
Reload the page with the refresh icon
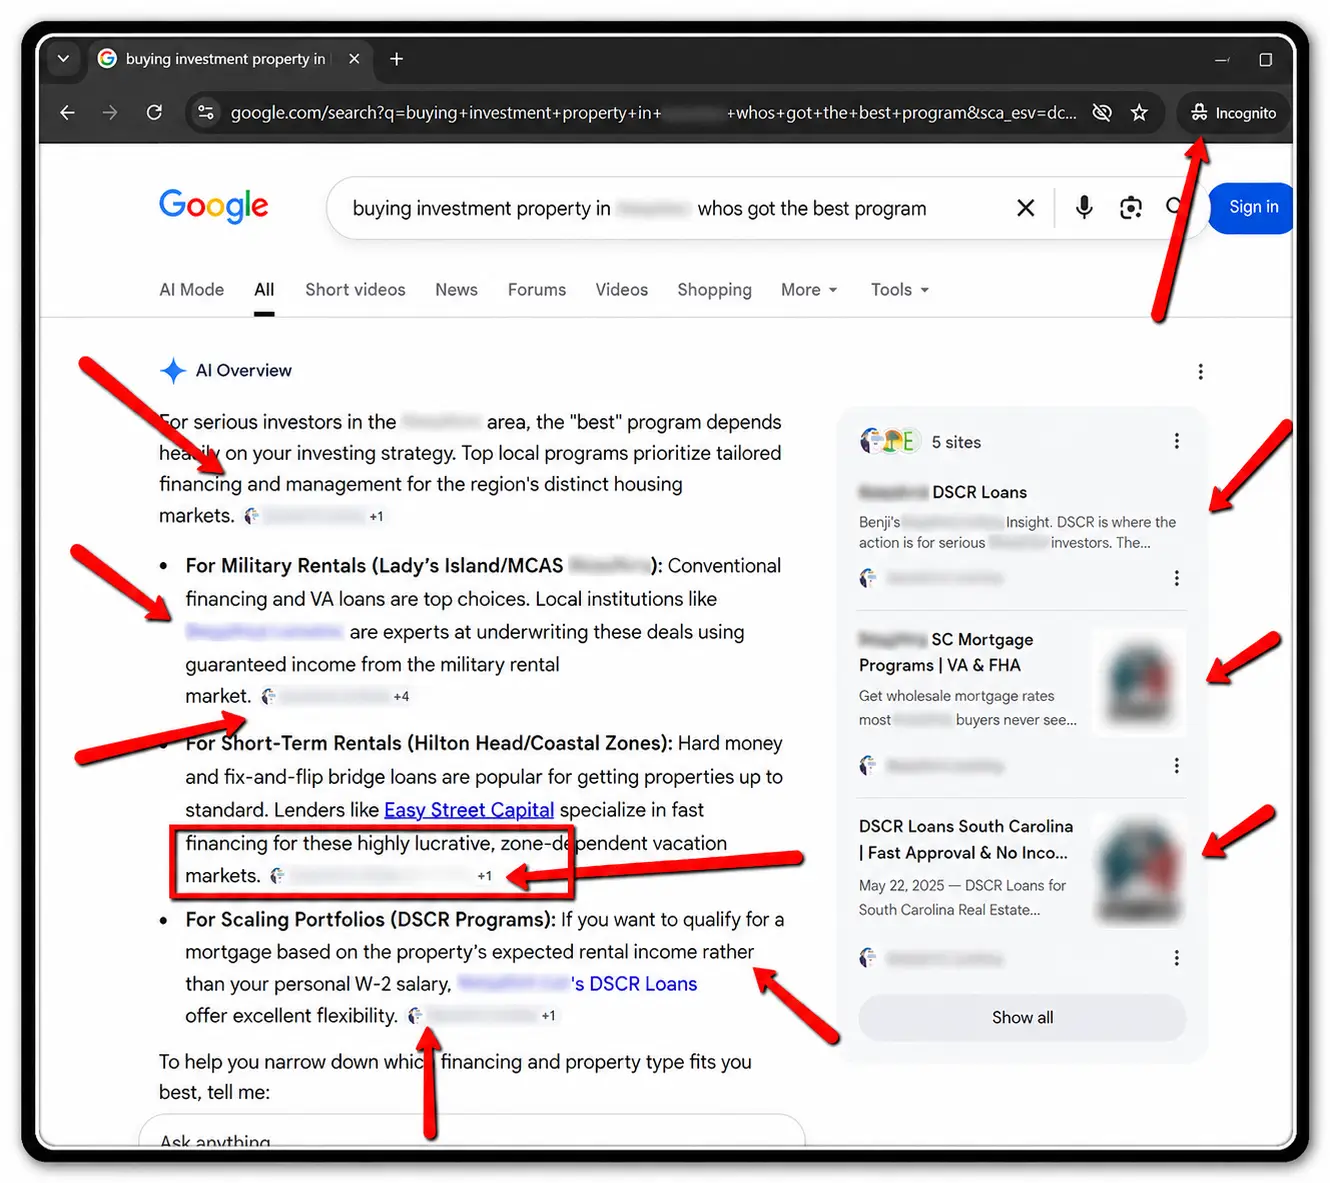point(154,113)
